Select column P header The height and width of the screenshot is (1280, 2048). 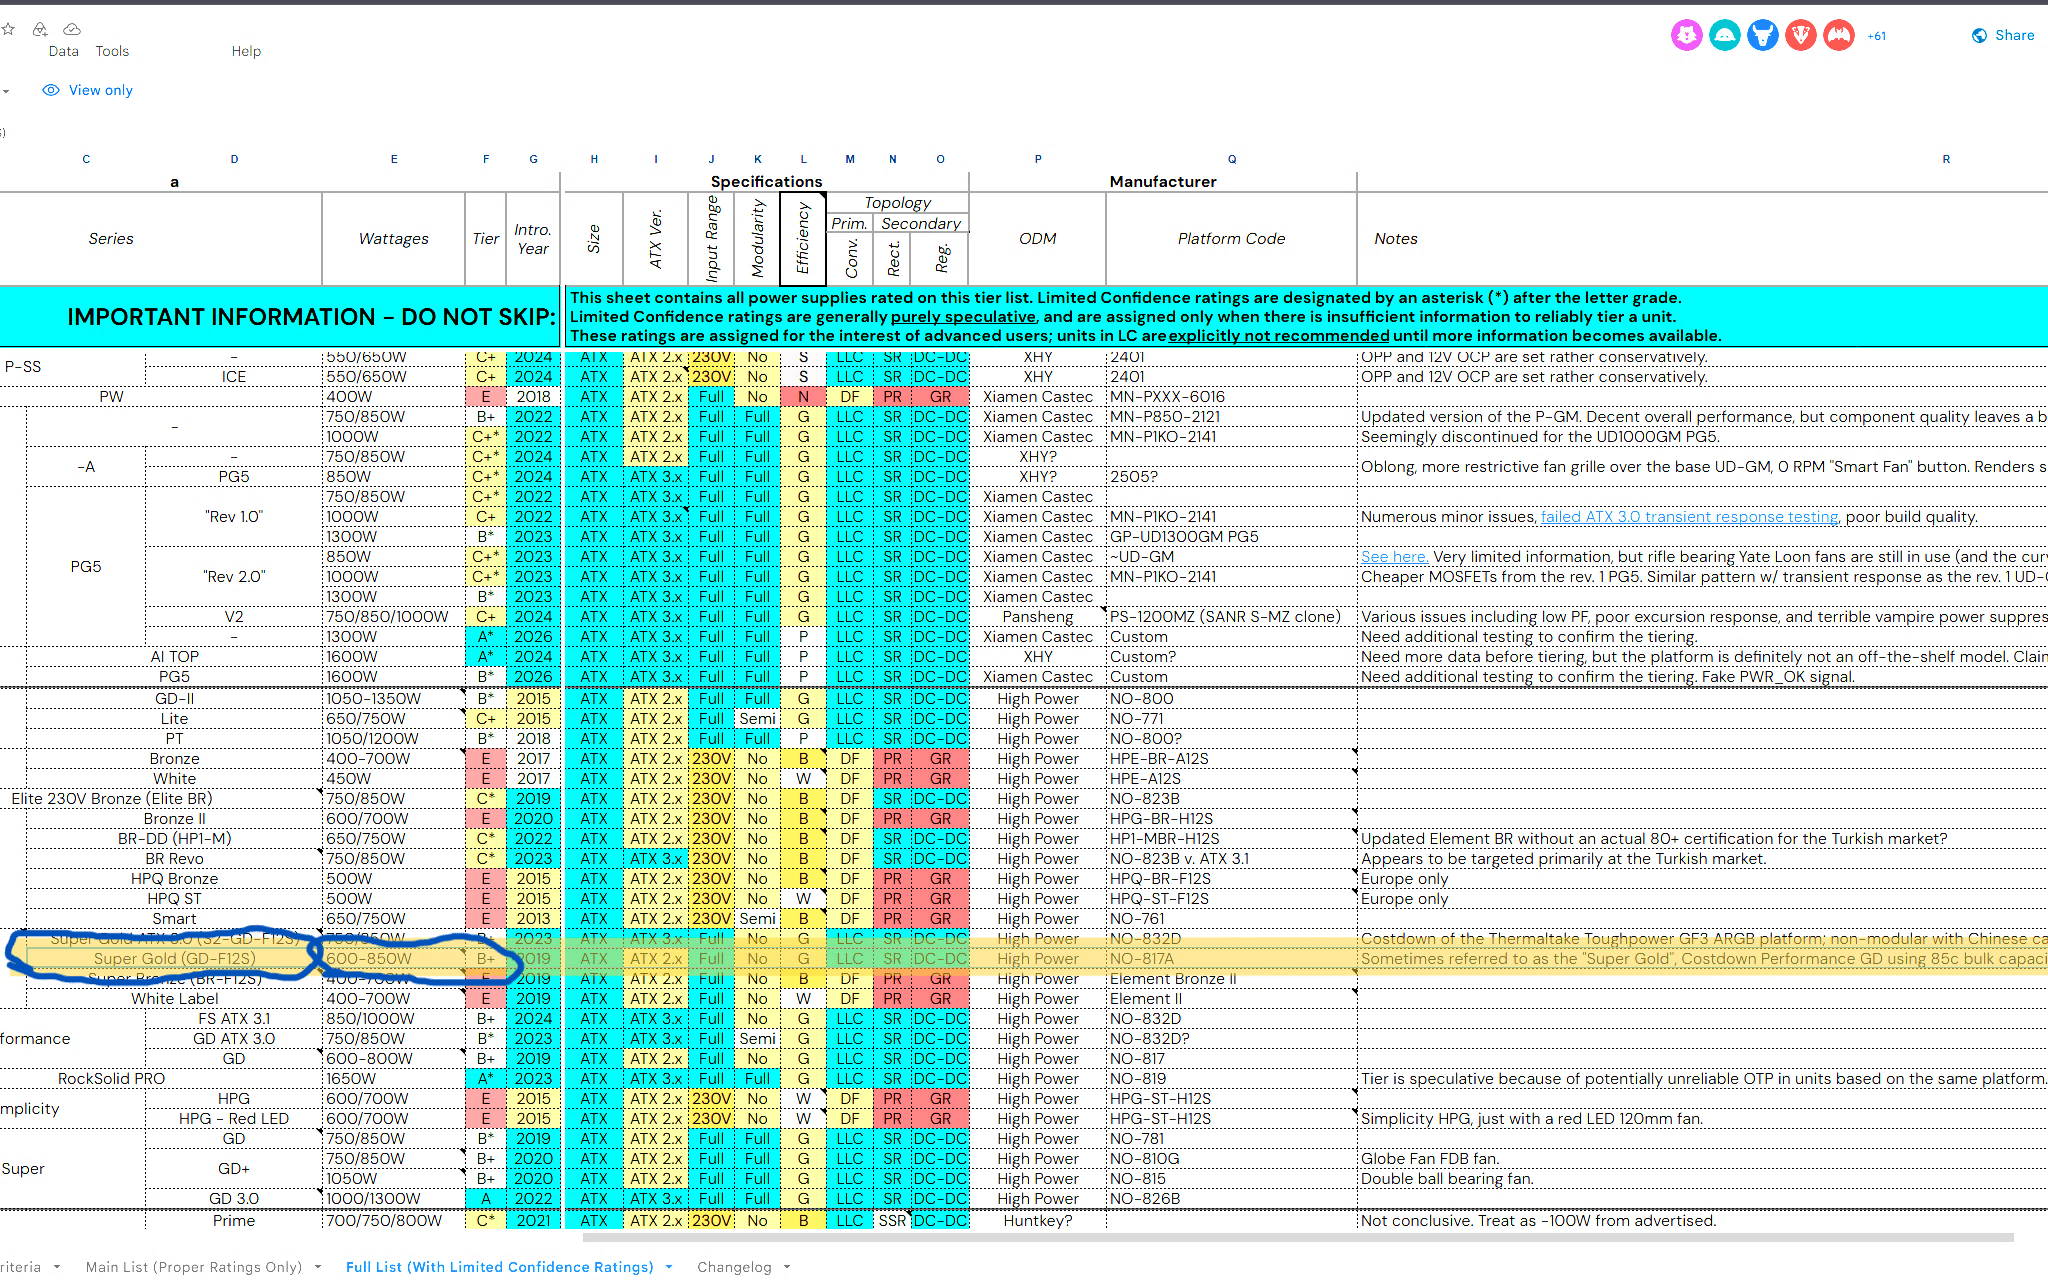1038,159
